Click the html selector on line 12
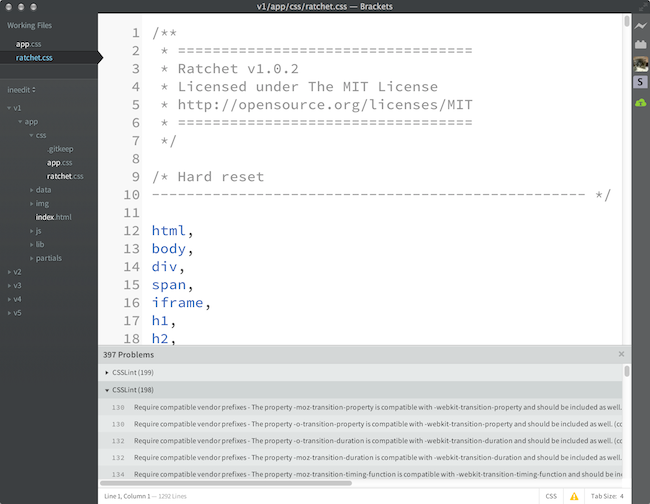 pyautogui.click(x=168, y=230)
